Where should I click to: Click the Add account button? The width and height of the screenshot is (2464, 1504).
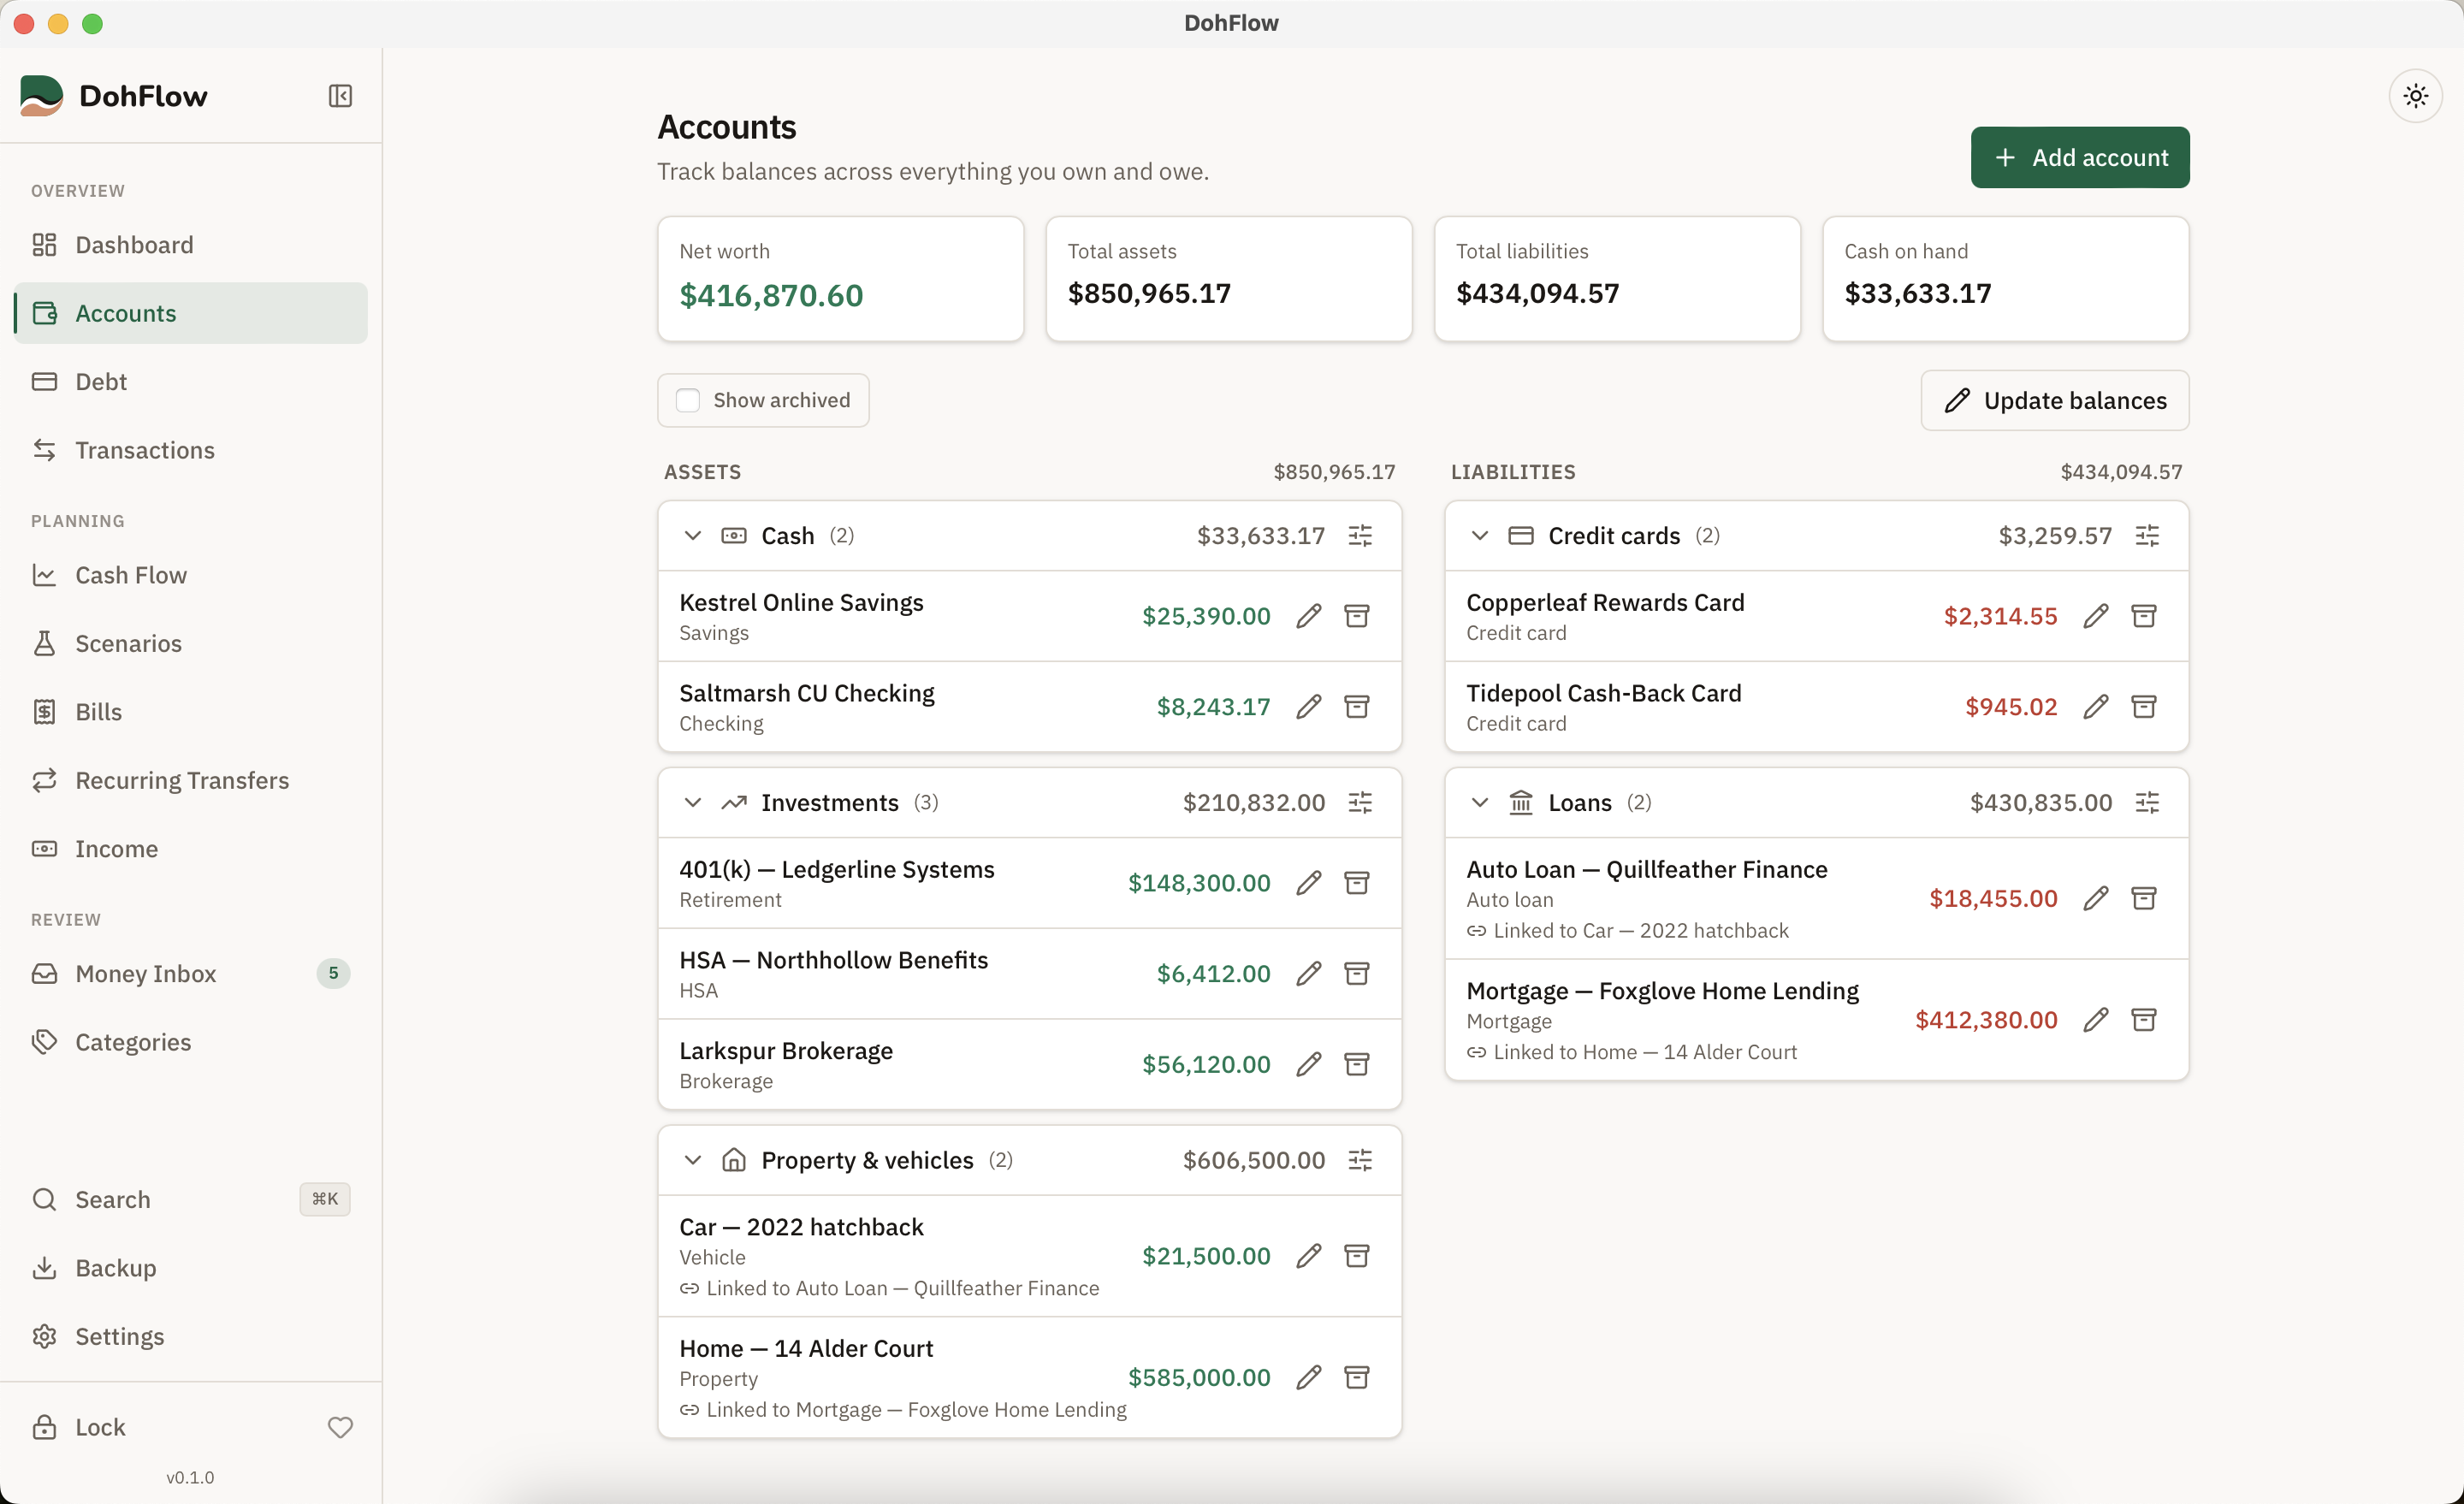click(2080, 157)
